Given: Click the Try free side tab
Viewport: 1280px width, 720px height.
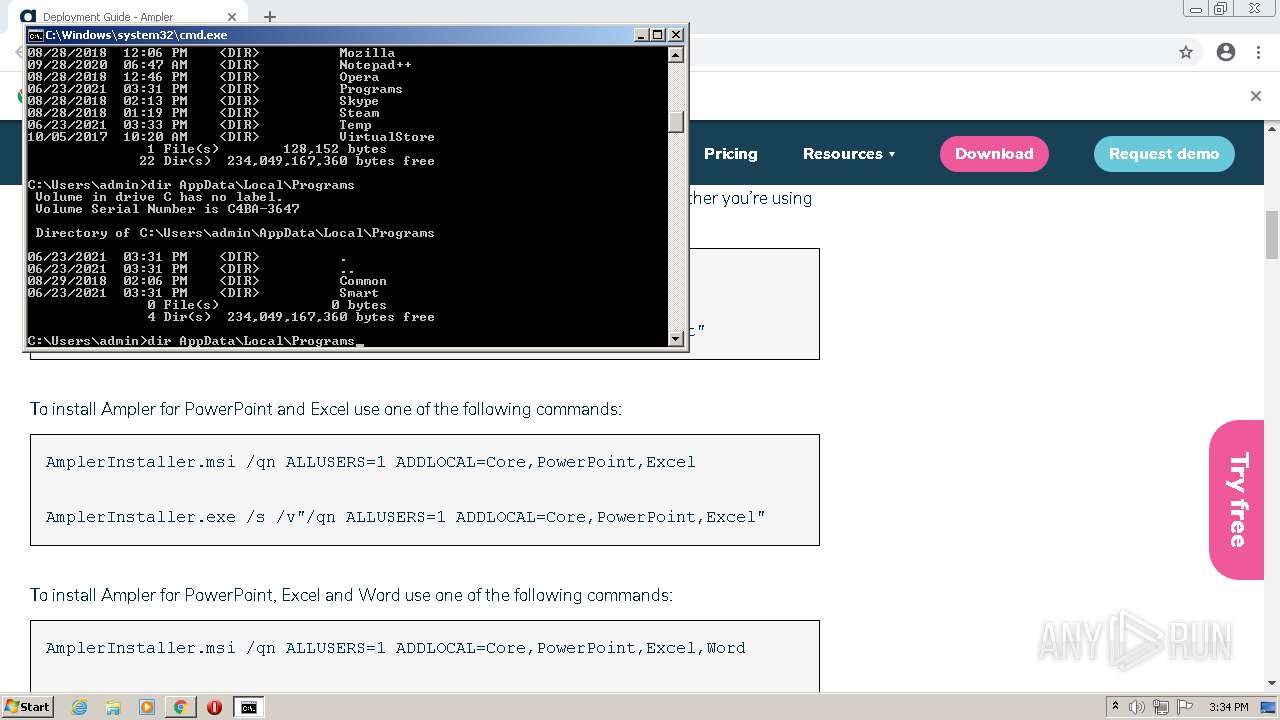Looking at the screenshot, I should [x=1237, y=500].
